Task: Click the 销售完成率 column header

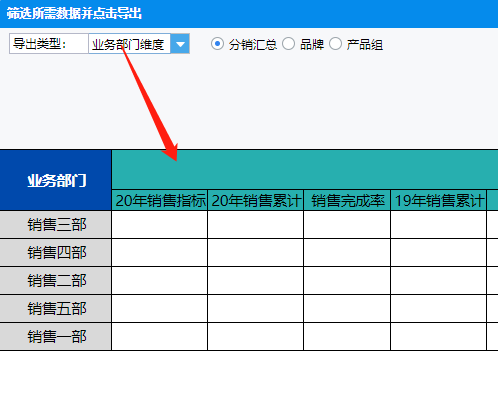Action: (347, 201)
